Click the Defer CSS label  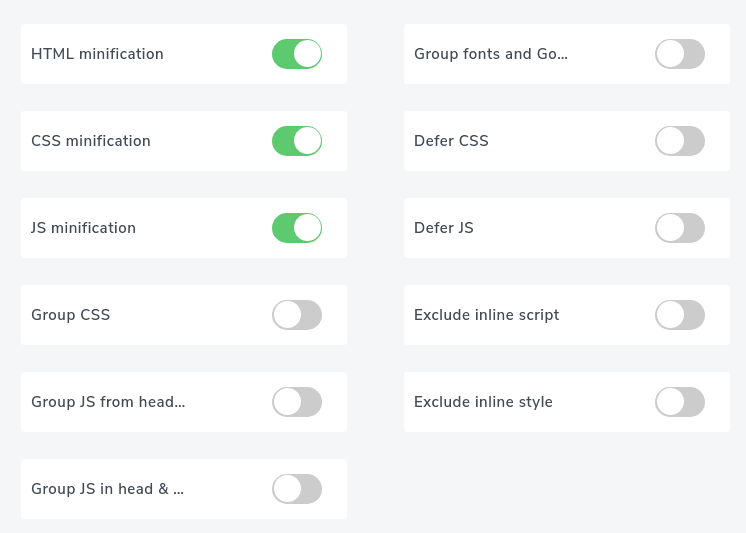coord(451,141)
